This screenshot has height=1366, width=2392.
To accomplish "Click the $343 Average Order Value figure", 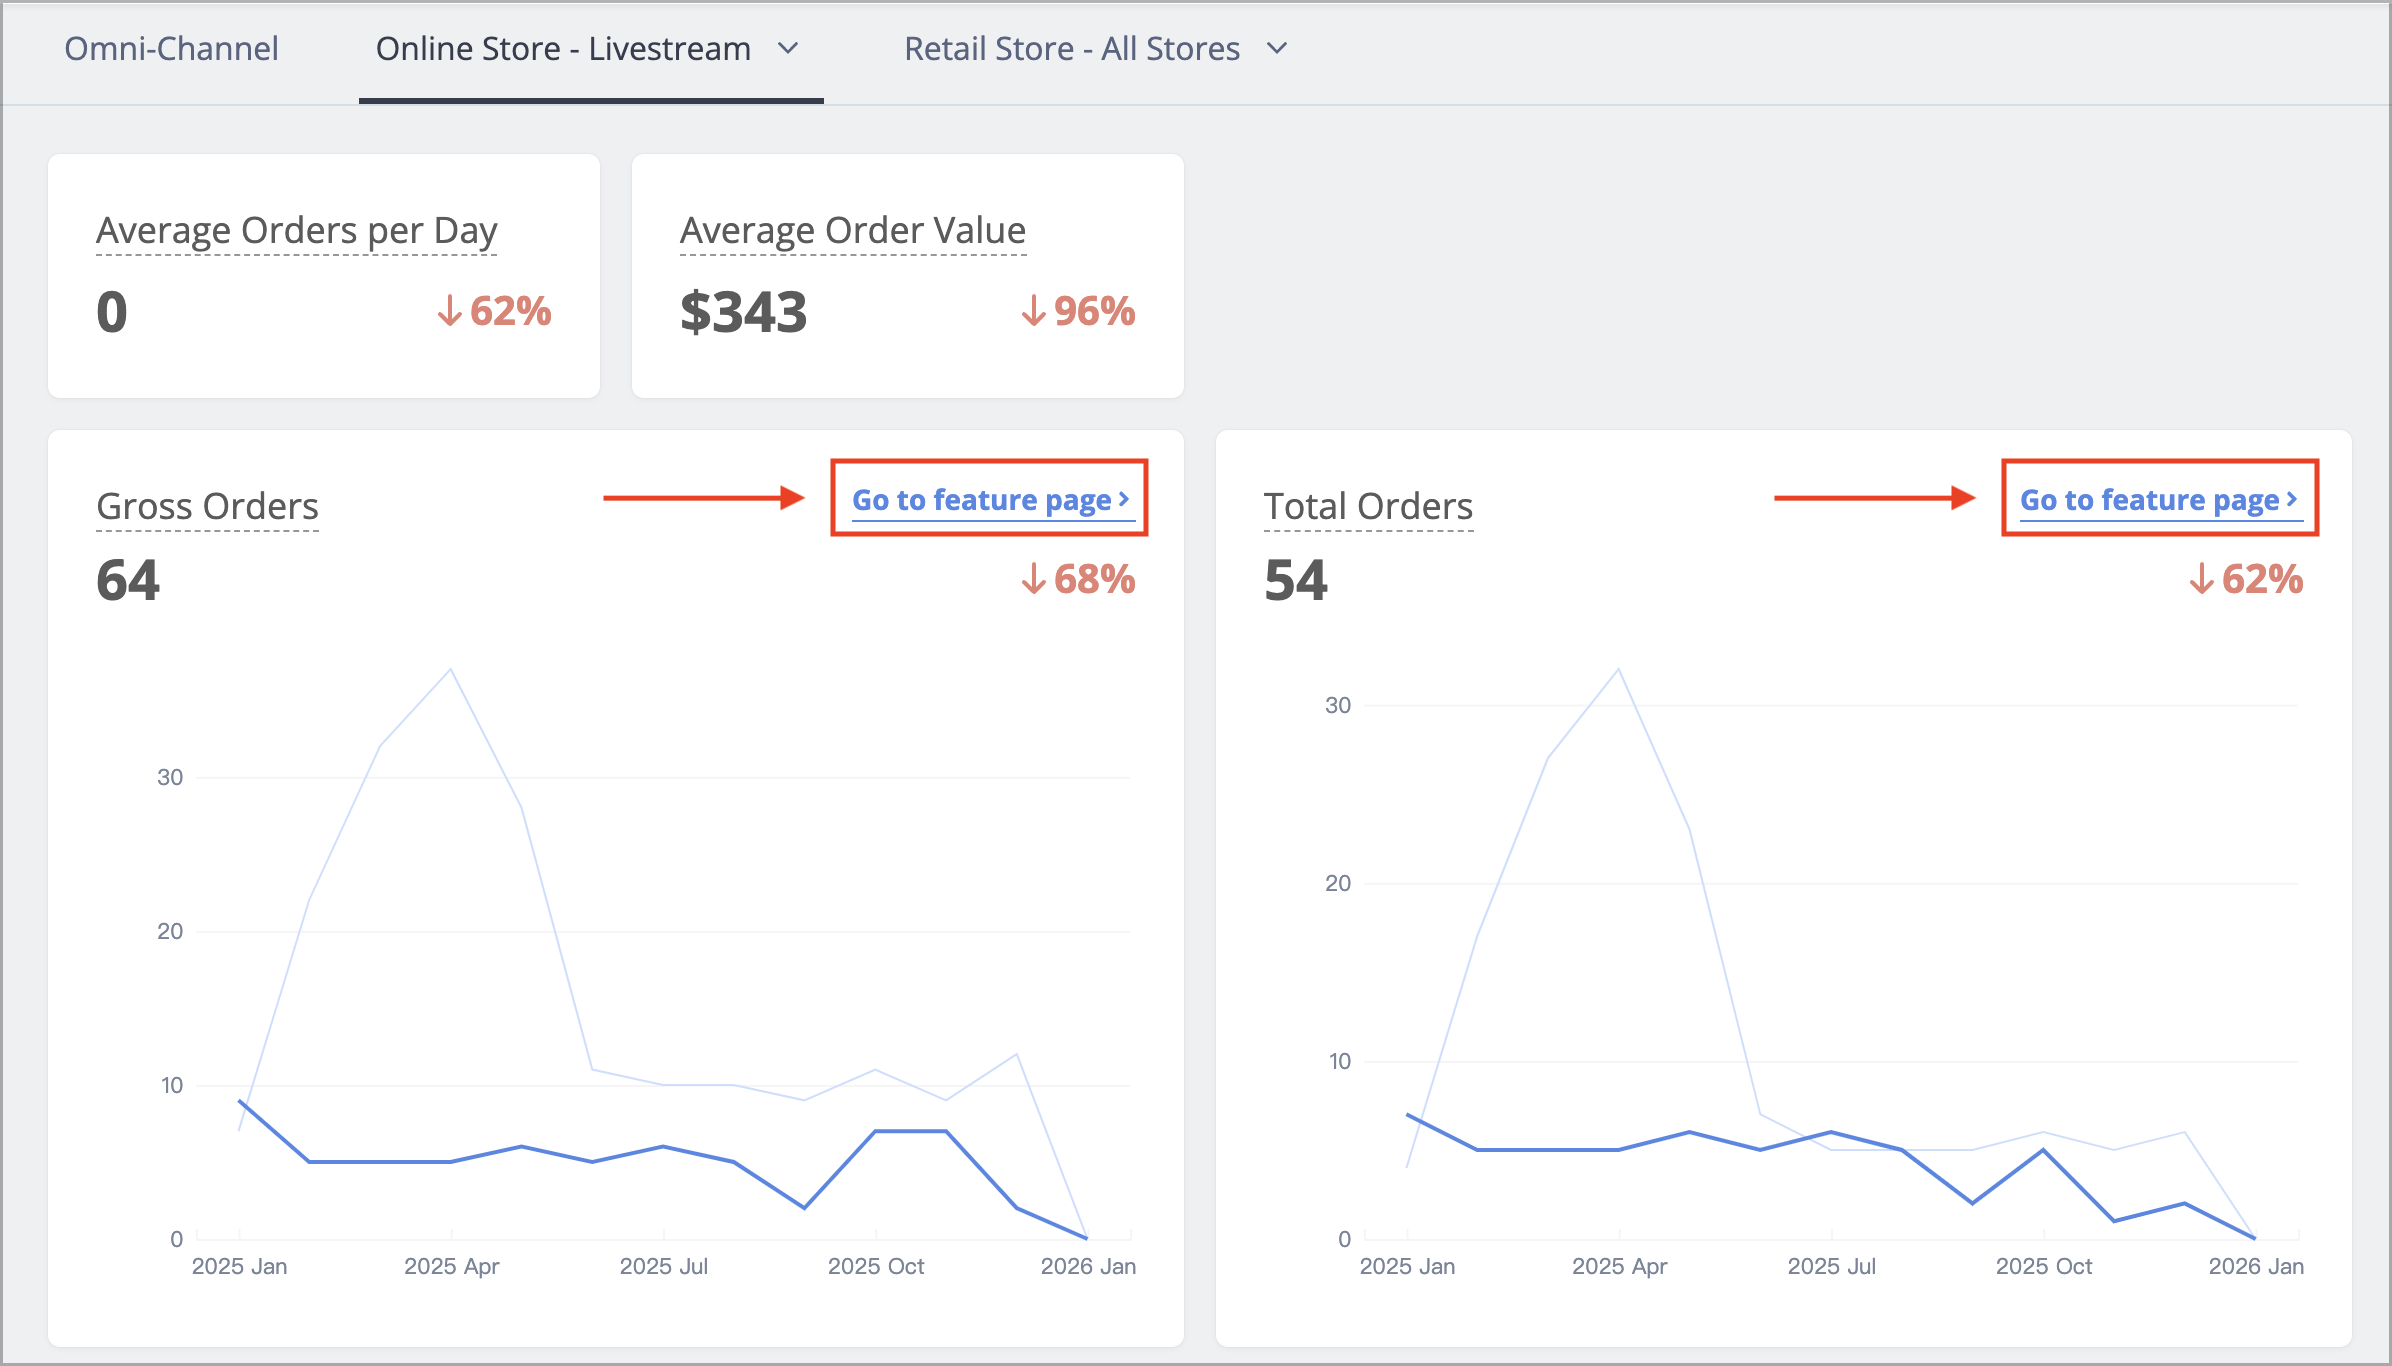I will click(x=743, y=312).
